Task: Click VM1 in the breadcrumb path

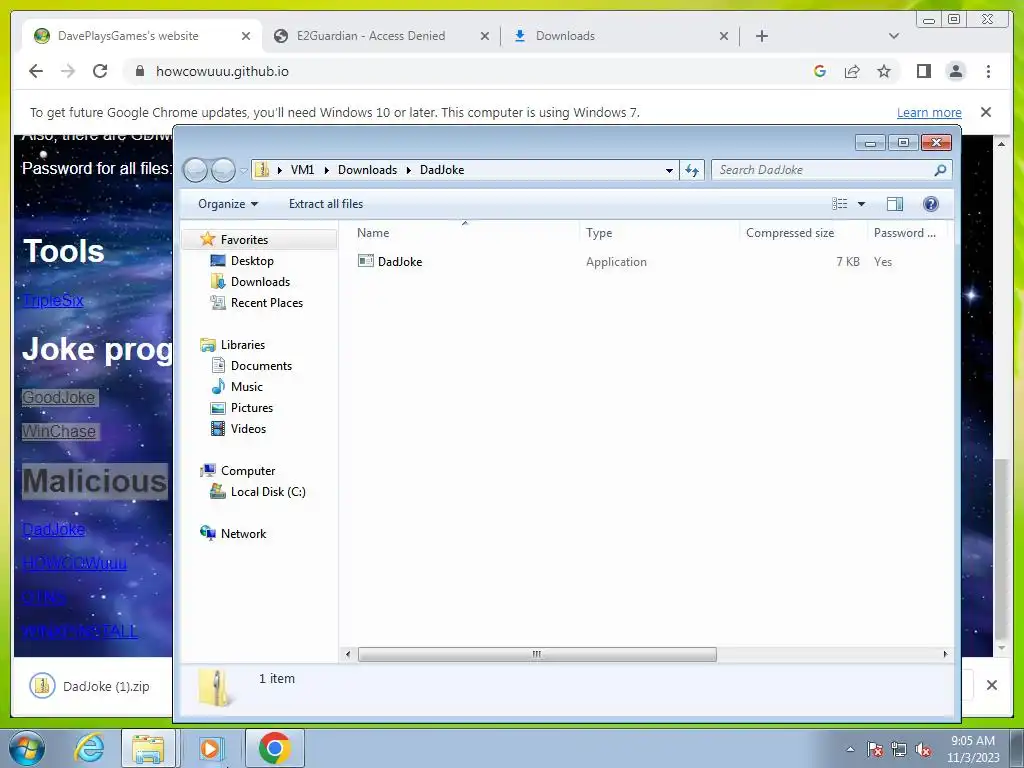Action: pos(302,170)
